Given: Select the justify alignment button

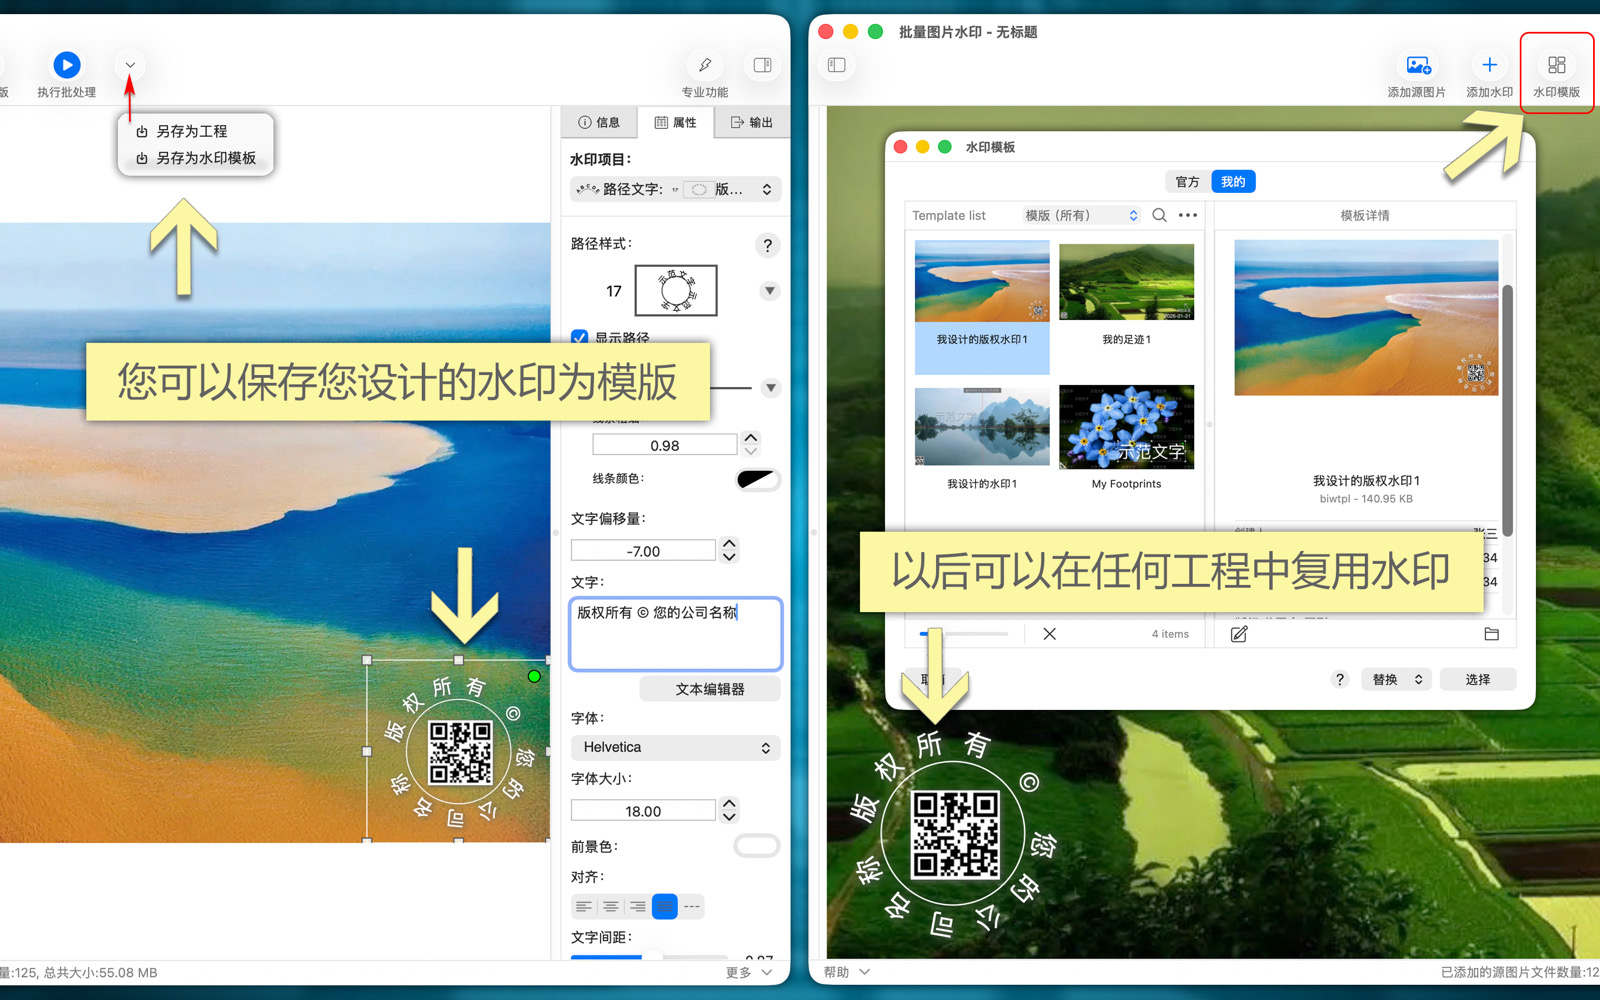Looking at the screenshot, I should click(x=664, y=906).
